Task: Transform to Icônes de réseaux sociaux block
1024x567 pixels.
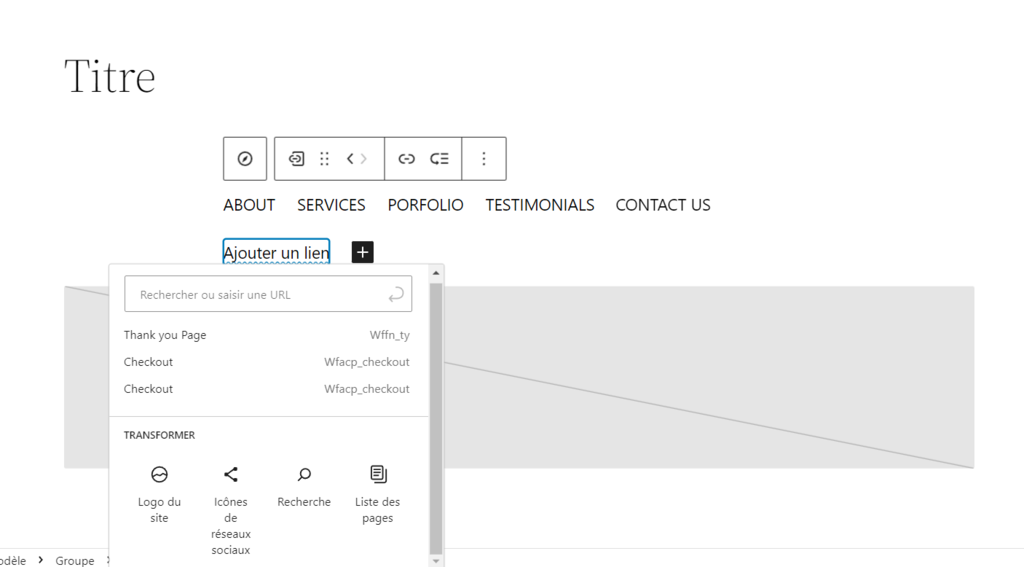Action: (x=231, y=510)
